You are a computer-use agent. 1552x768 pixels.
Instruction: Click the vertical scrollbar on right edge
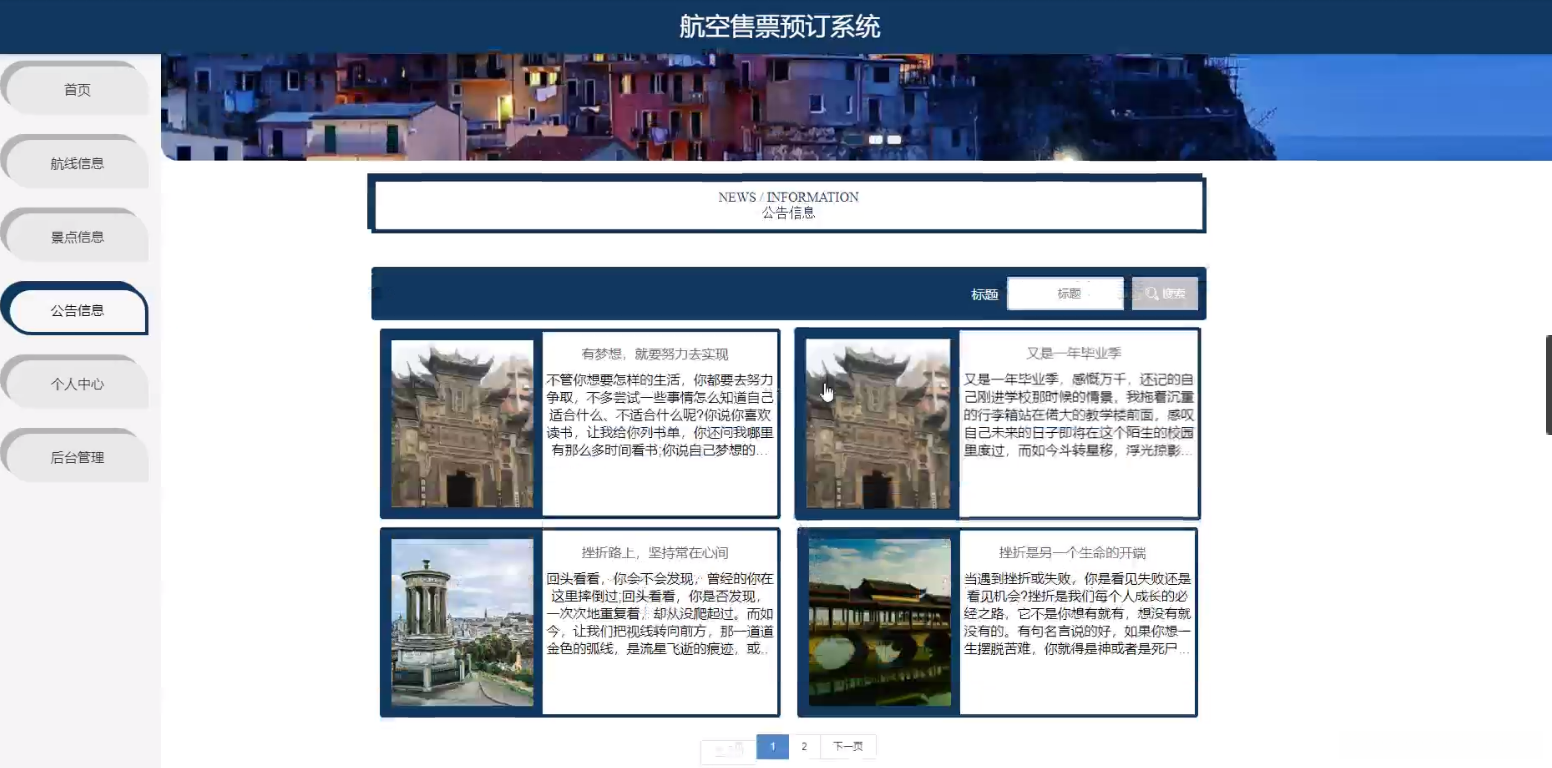click(x=1548, y=385)
